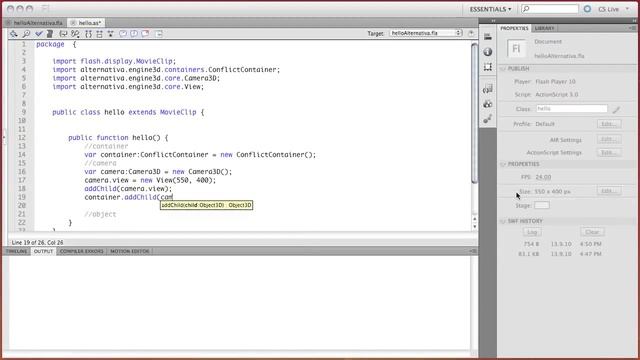640x360 pixels.
Task: Click the code editor scroll down arrow
Action: click(x=474, y=227)
